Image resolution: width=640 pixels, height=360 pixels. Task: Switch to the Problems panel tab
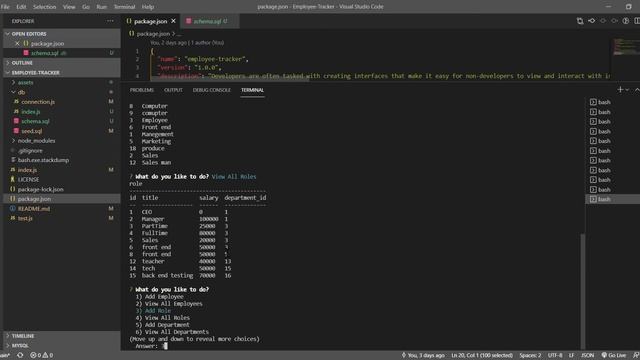(x=142, y=90)
